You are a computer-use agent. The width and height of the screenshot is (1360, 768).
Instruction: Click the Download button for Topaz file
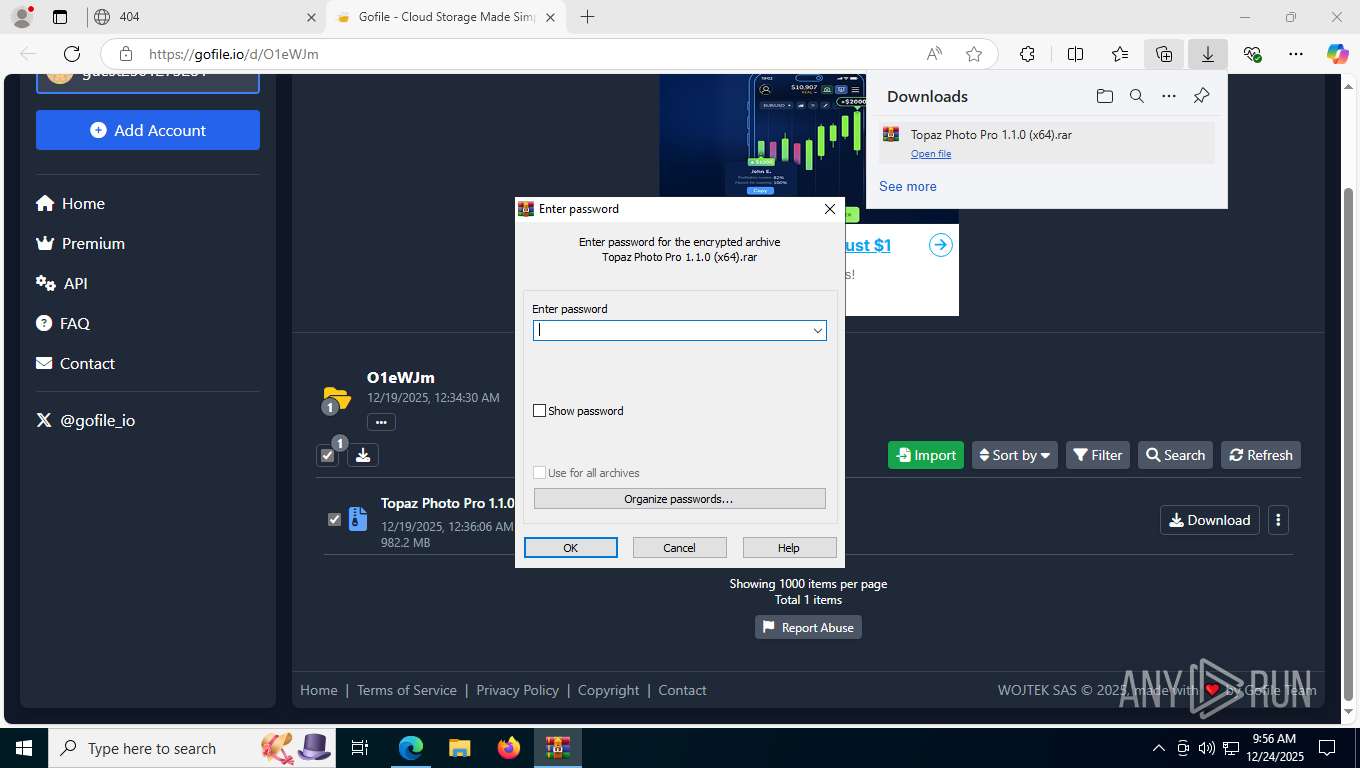click(1210, 520)
